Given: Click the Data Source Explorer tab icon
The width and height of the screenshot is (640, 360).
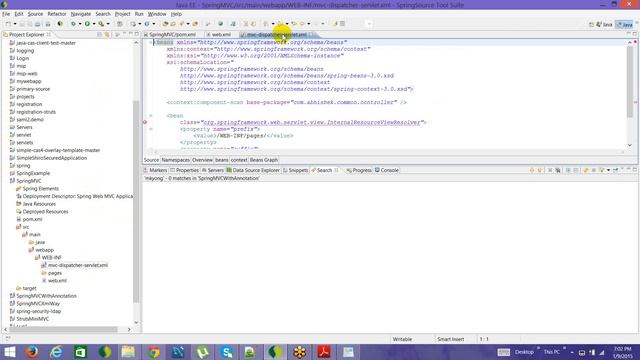Looking at the screenshot, I should point(229,170).
